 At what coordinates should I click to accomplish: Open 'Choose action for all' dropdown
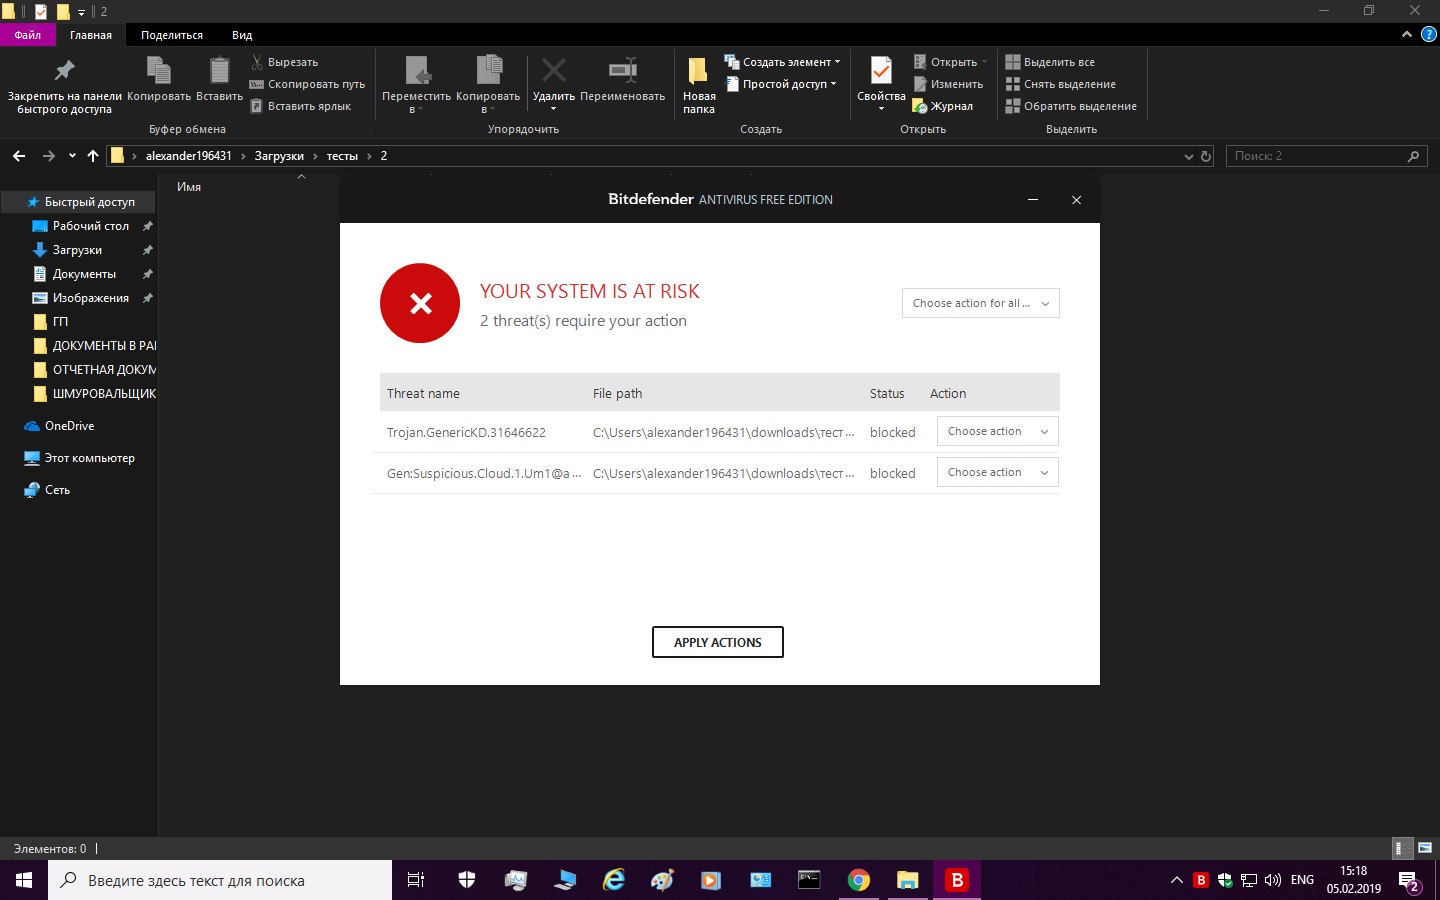tap(980, 303)
